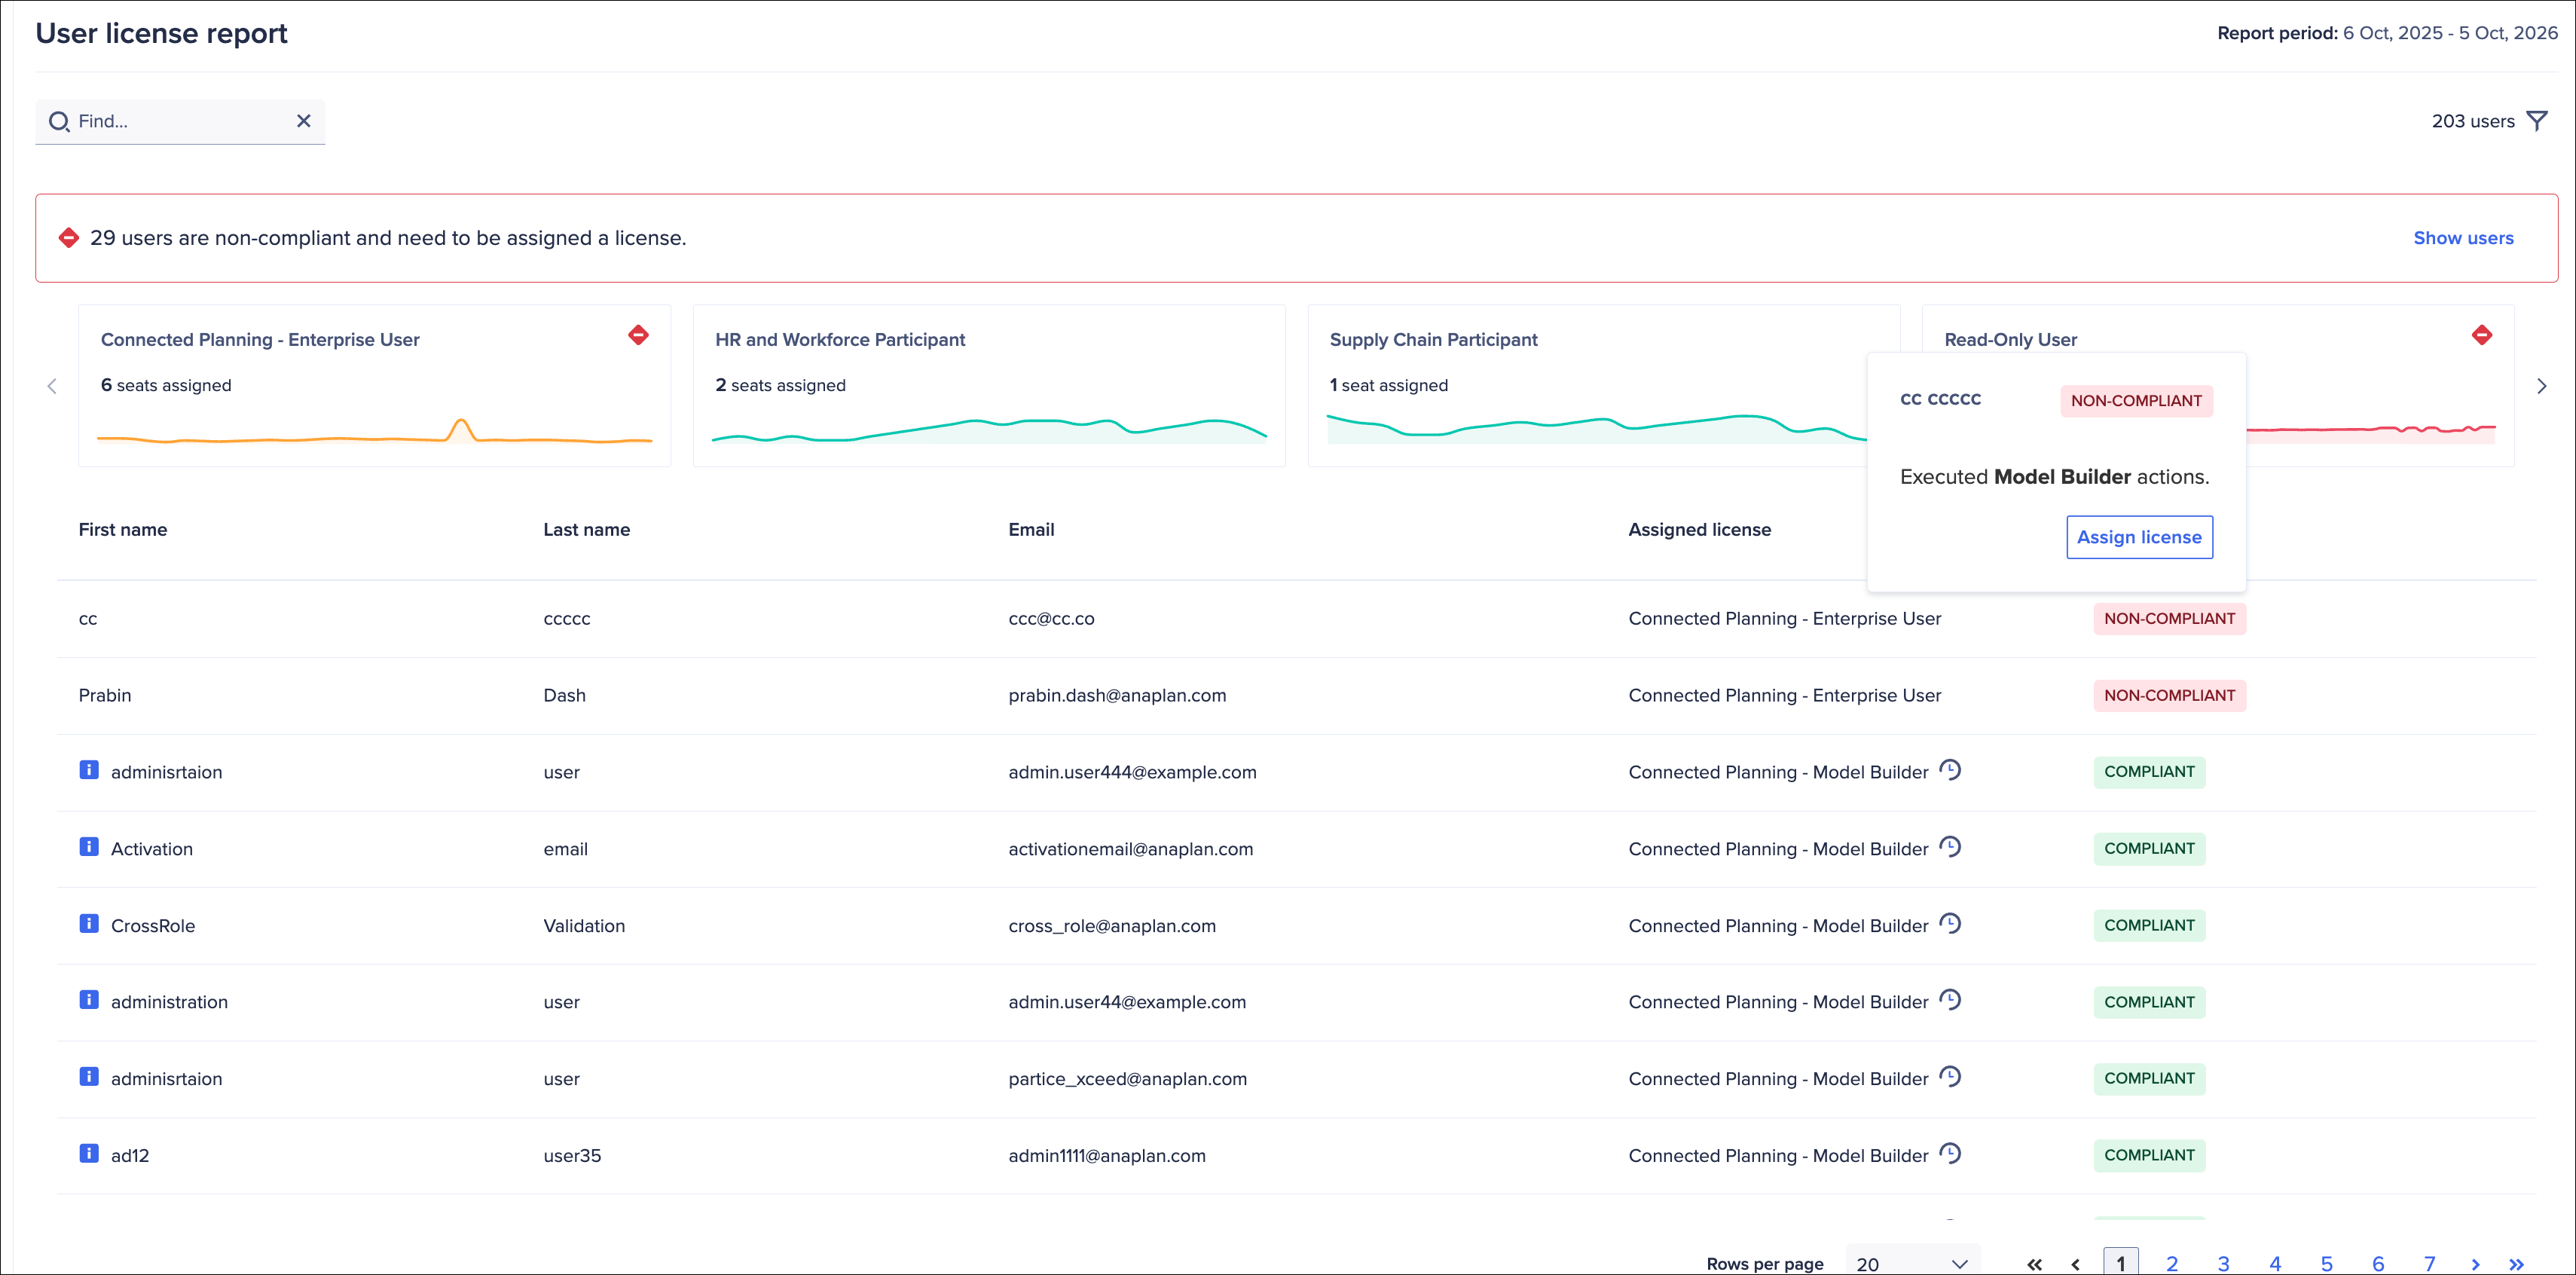
Task: Go to the previous page of results
Action: coord(2076,1264)
